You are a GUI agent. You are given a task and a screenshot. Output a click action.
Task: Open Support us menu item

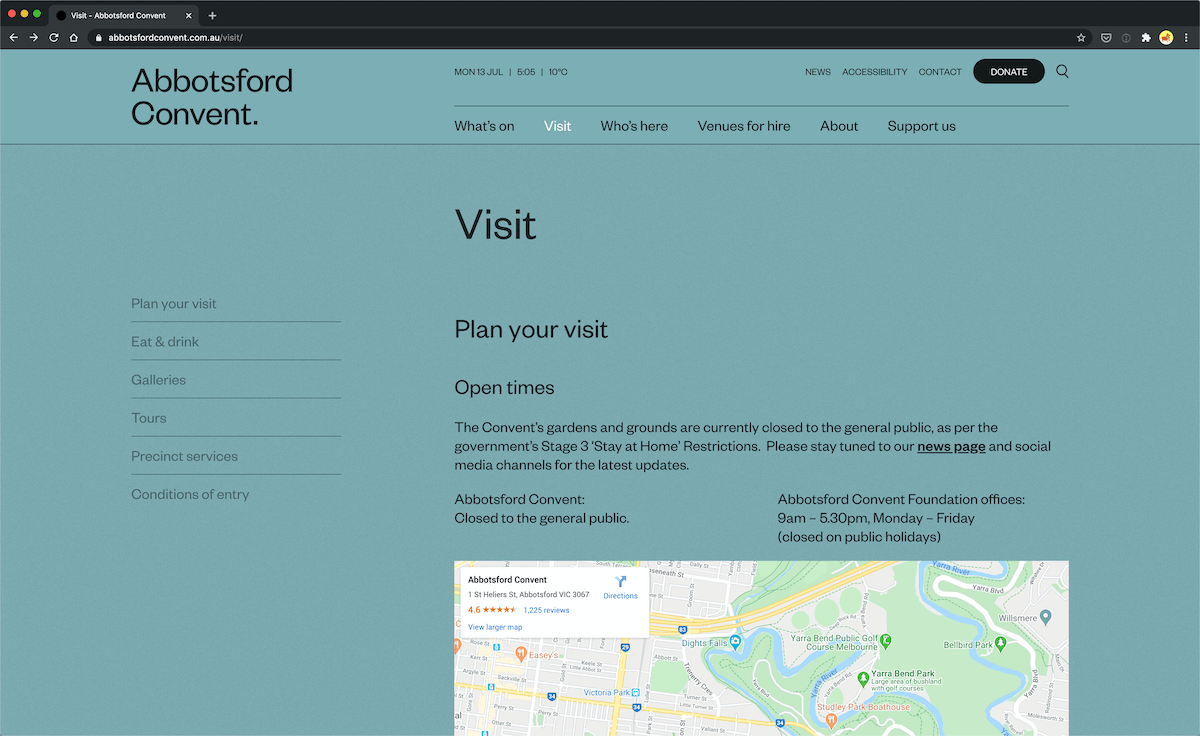(921, 126)
